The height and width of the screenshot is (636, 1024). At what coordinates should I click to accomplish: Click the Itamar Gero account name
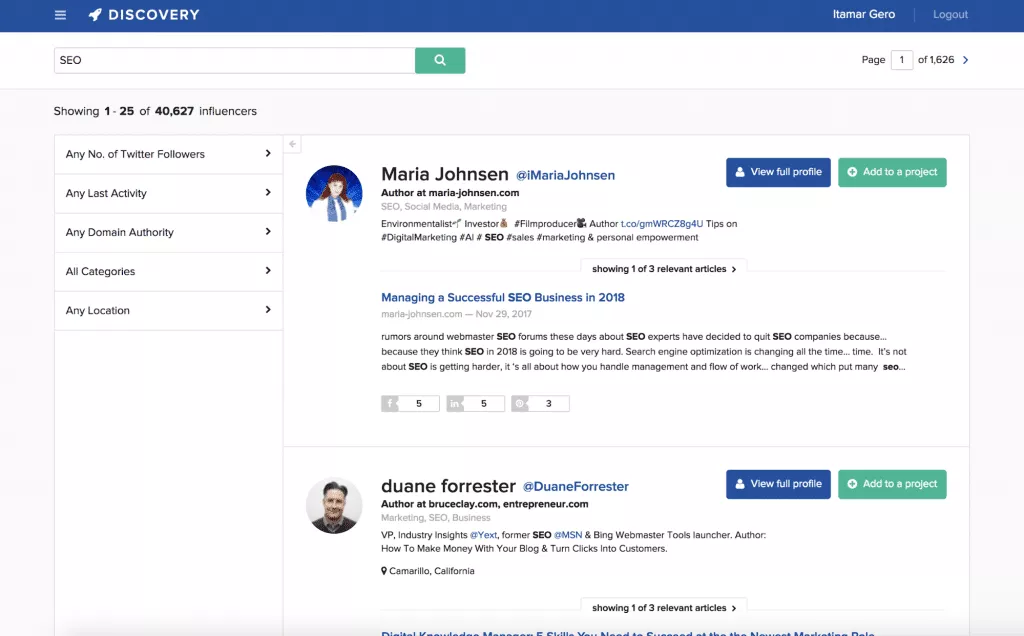864,14
